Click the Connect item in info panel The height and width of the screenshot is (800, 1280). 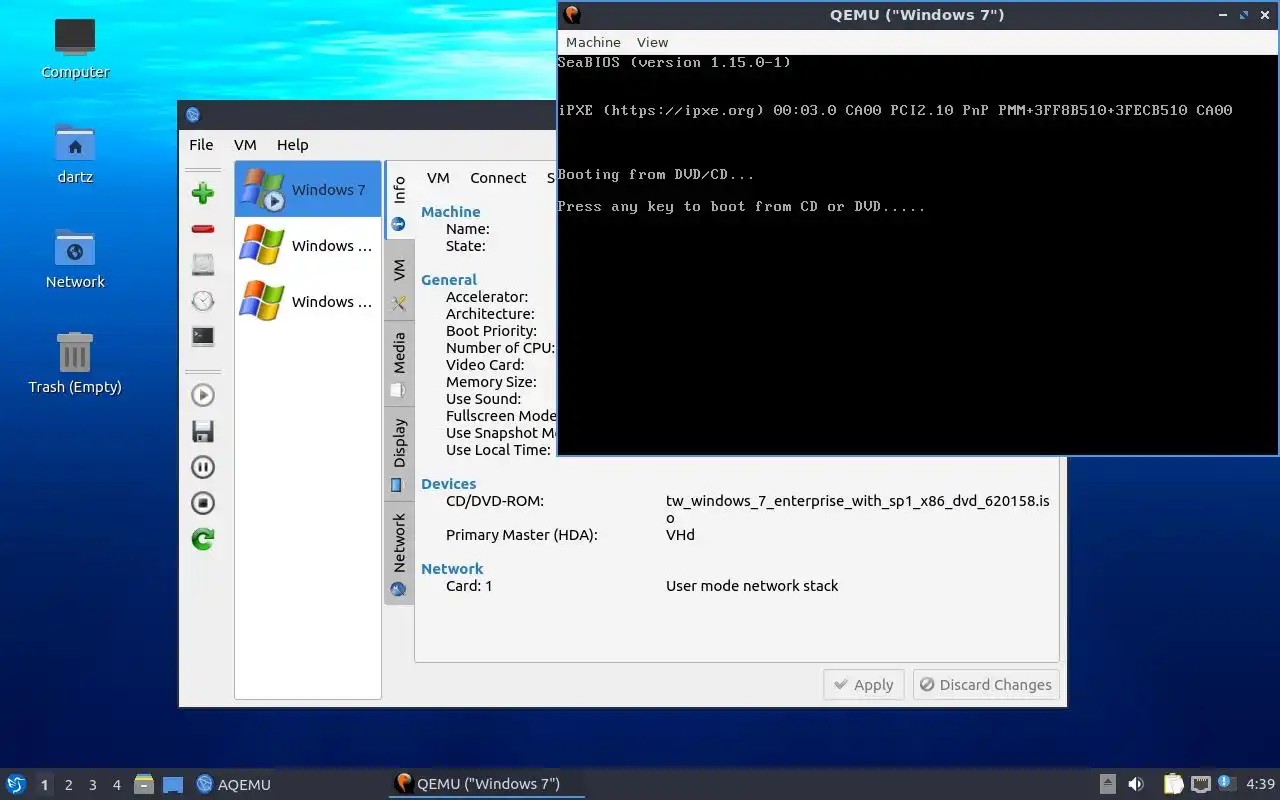click(498, 178)
